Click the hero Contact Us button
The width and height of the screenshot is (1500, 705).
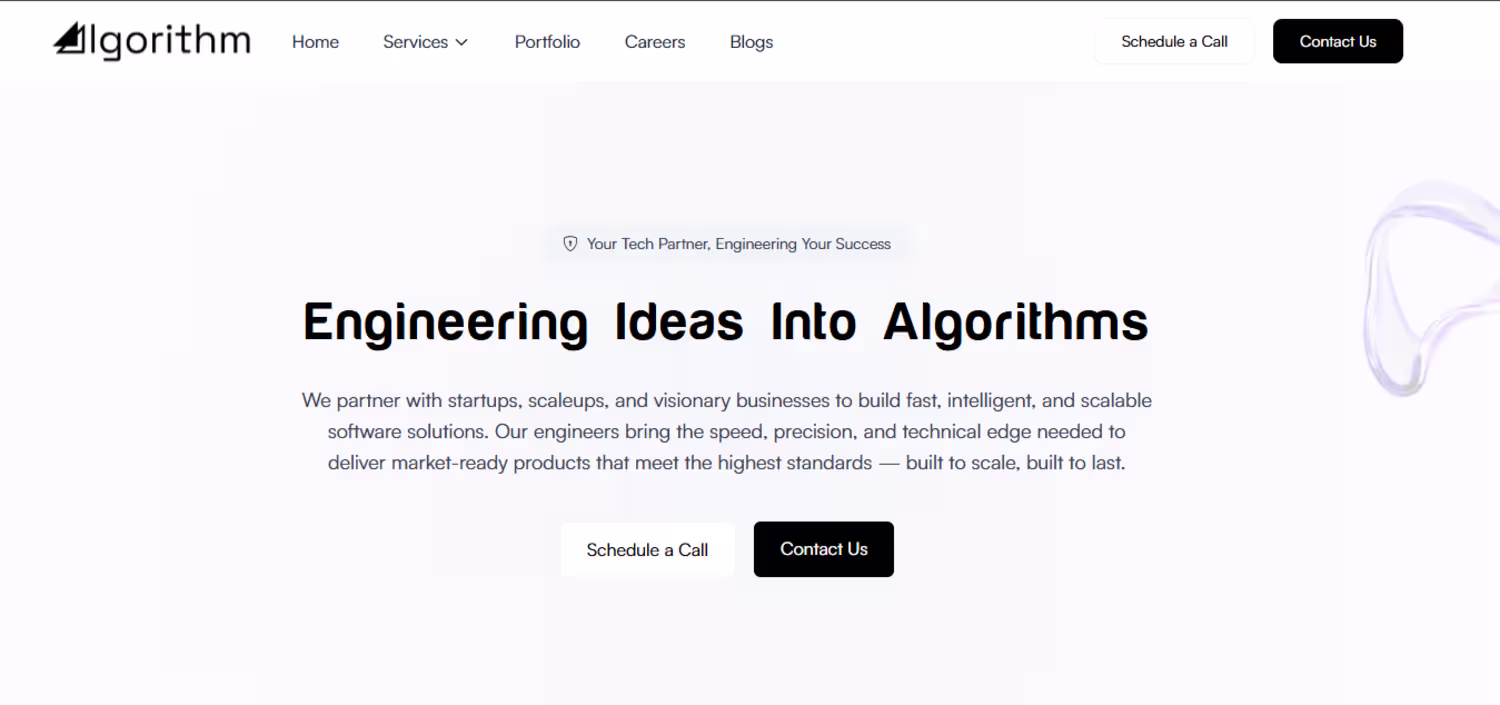click(823, 549)
